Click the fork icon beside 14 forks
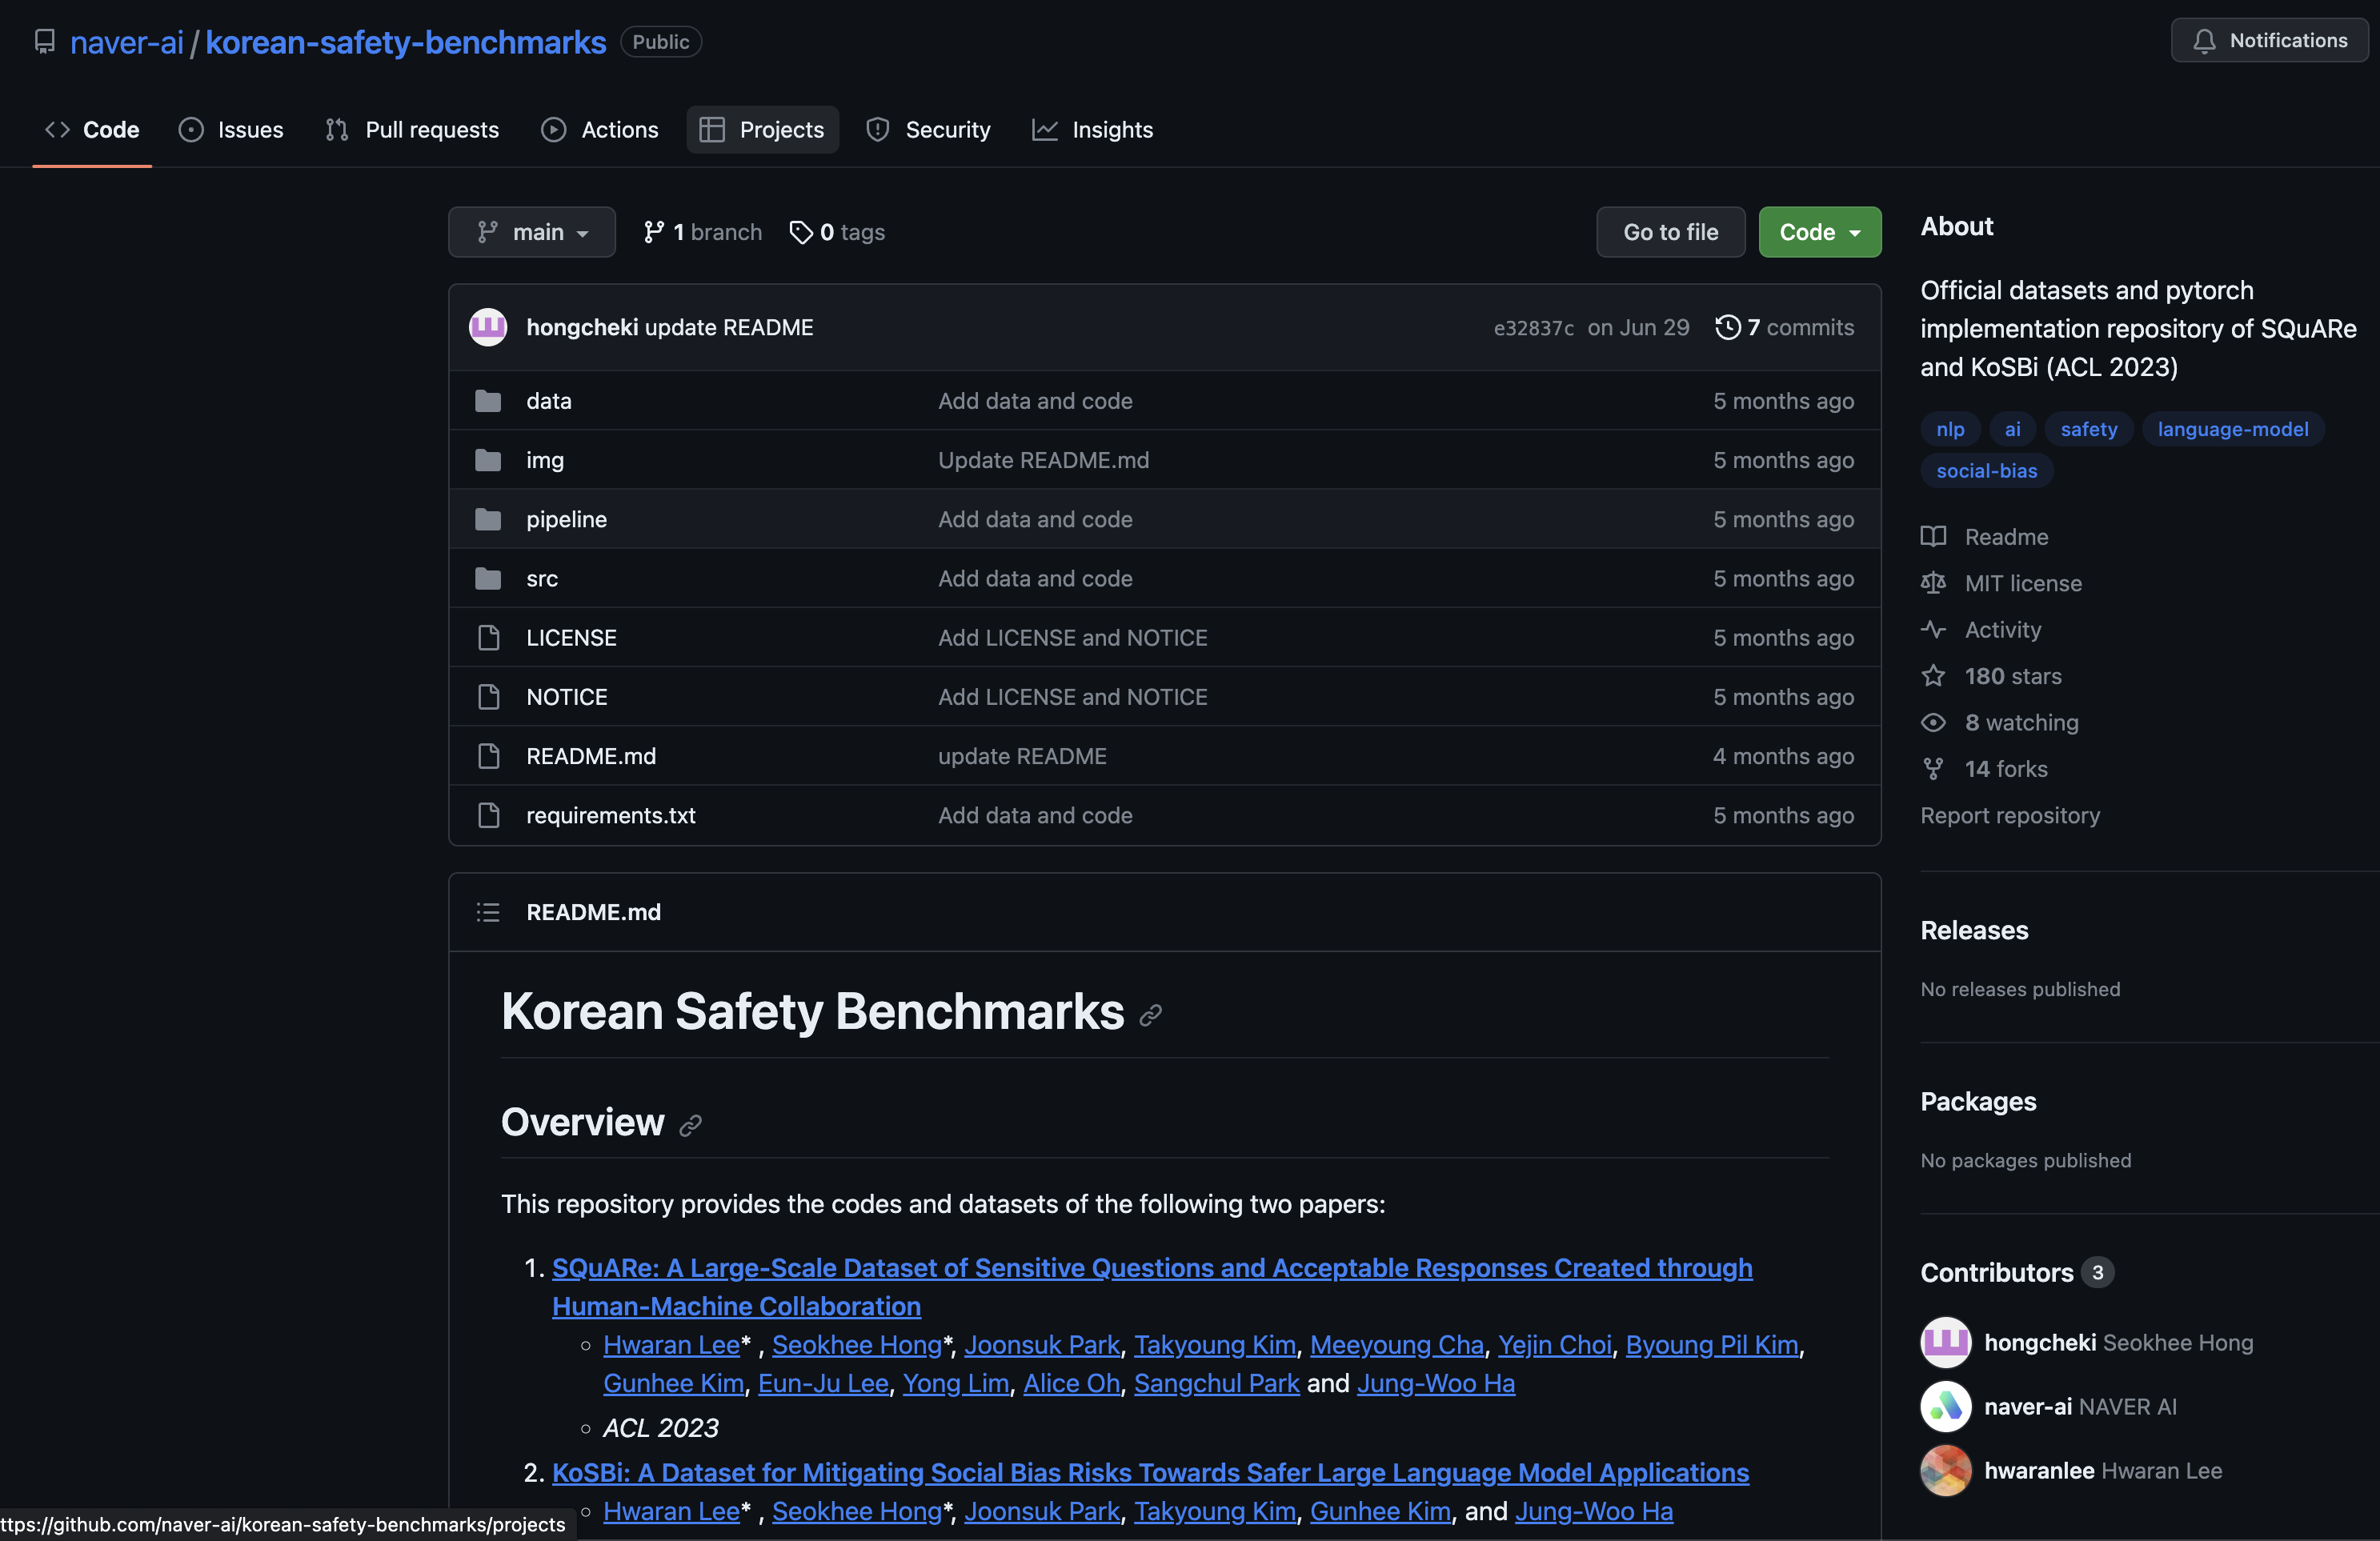Image resolution: width=2380 pixels, height=1541 pixels. point(1933,769)
